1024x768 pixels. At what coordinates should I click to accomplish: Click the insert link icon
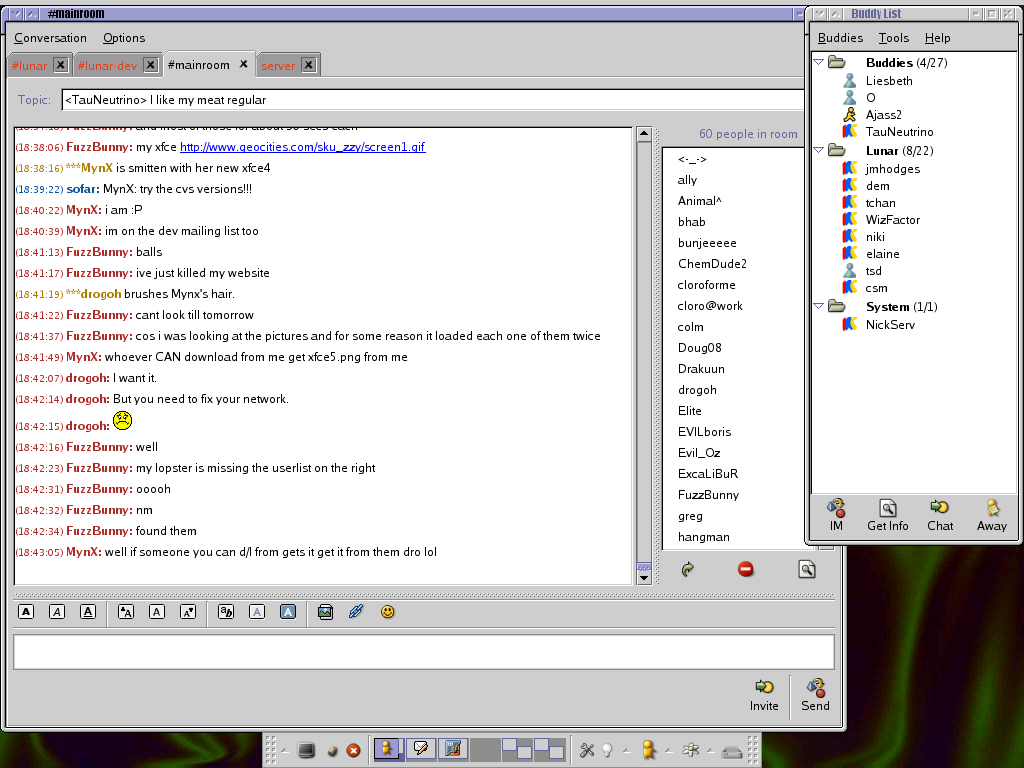pos(356,612)
